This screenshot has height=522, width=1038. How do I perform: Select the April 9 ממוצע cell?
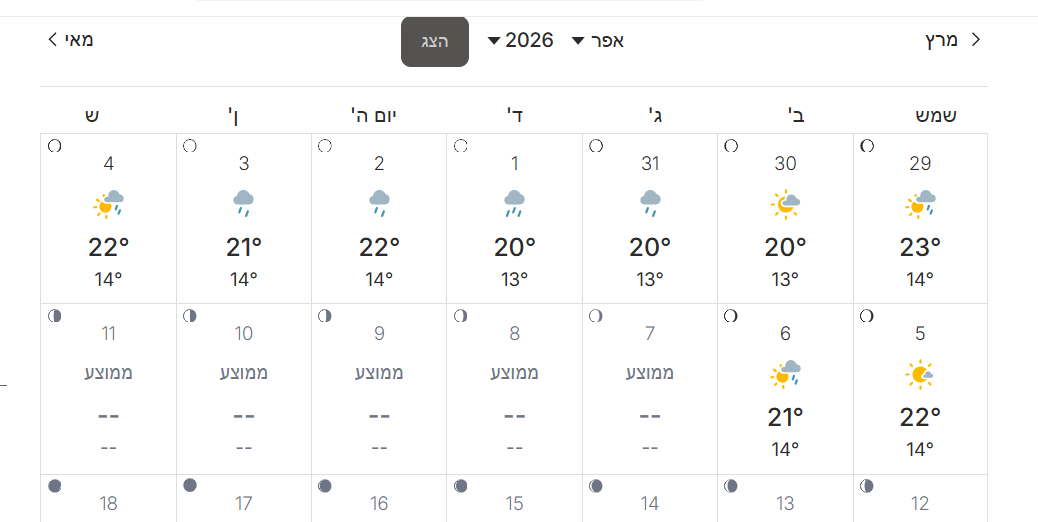tap(379, 388)
